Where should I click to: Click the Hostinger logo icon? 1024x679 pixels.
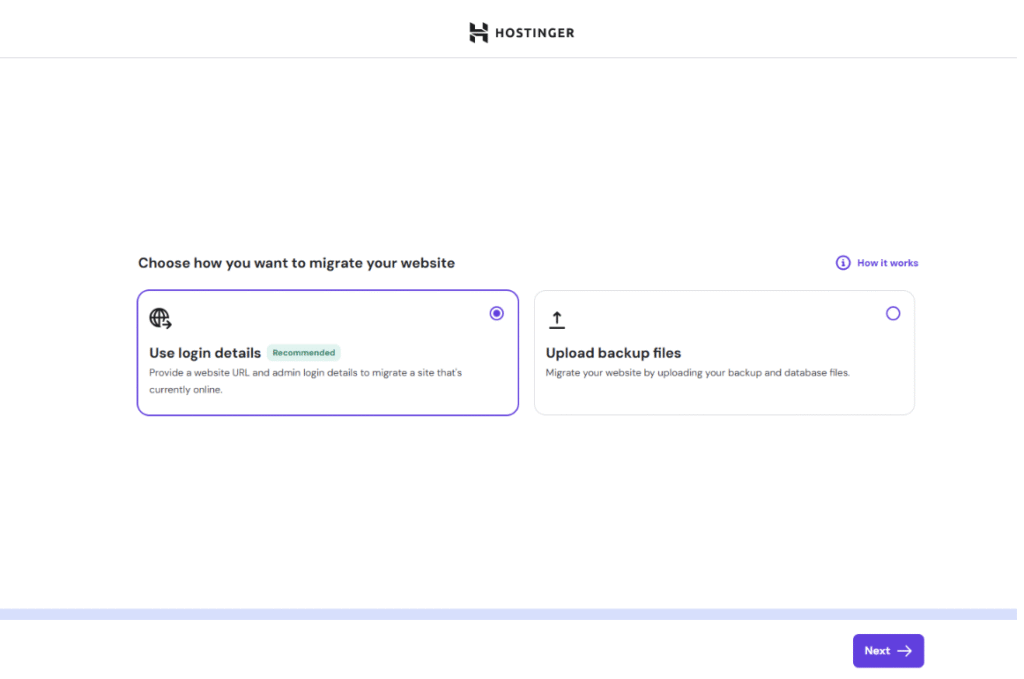point(479,32)
